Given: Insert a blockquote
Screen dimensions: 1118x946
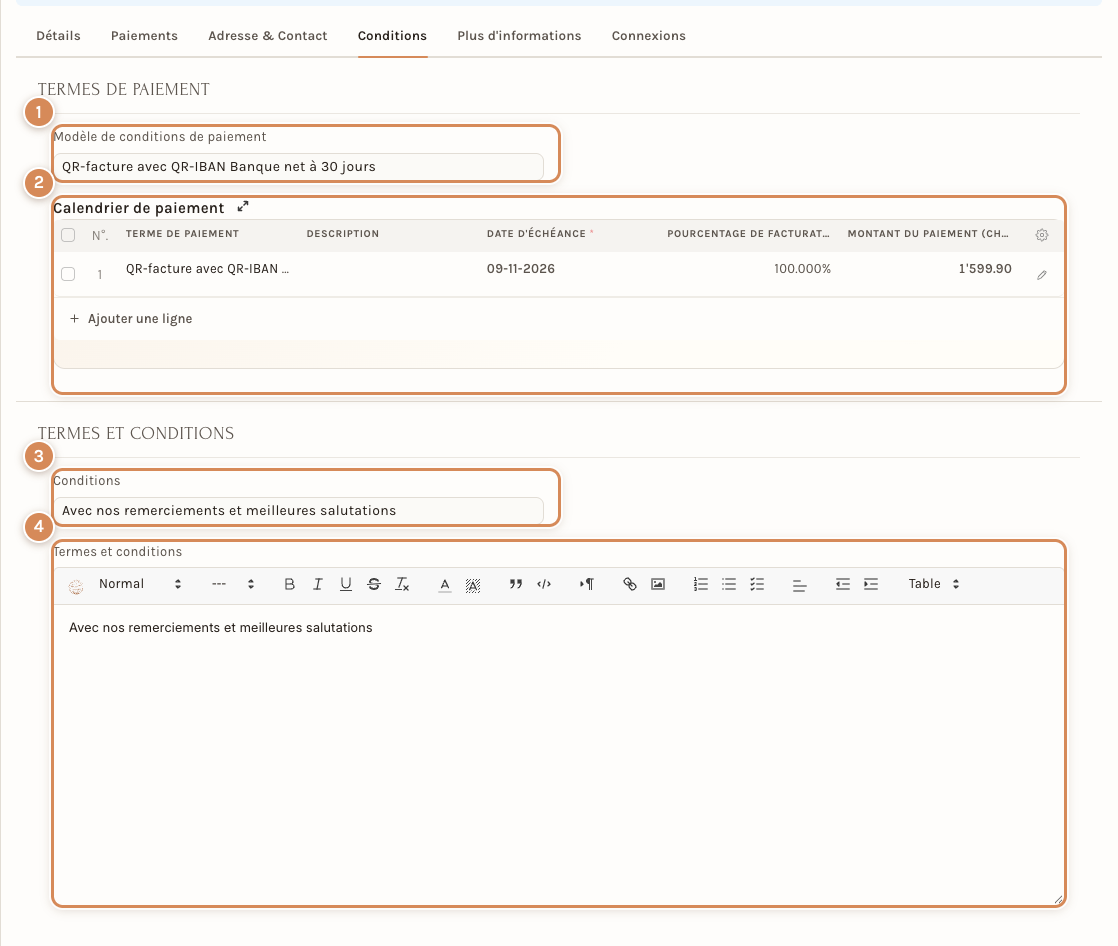Looking at the screenshot, I should 516,584.
